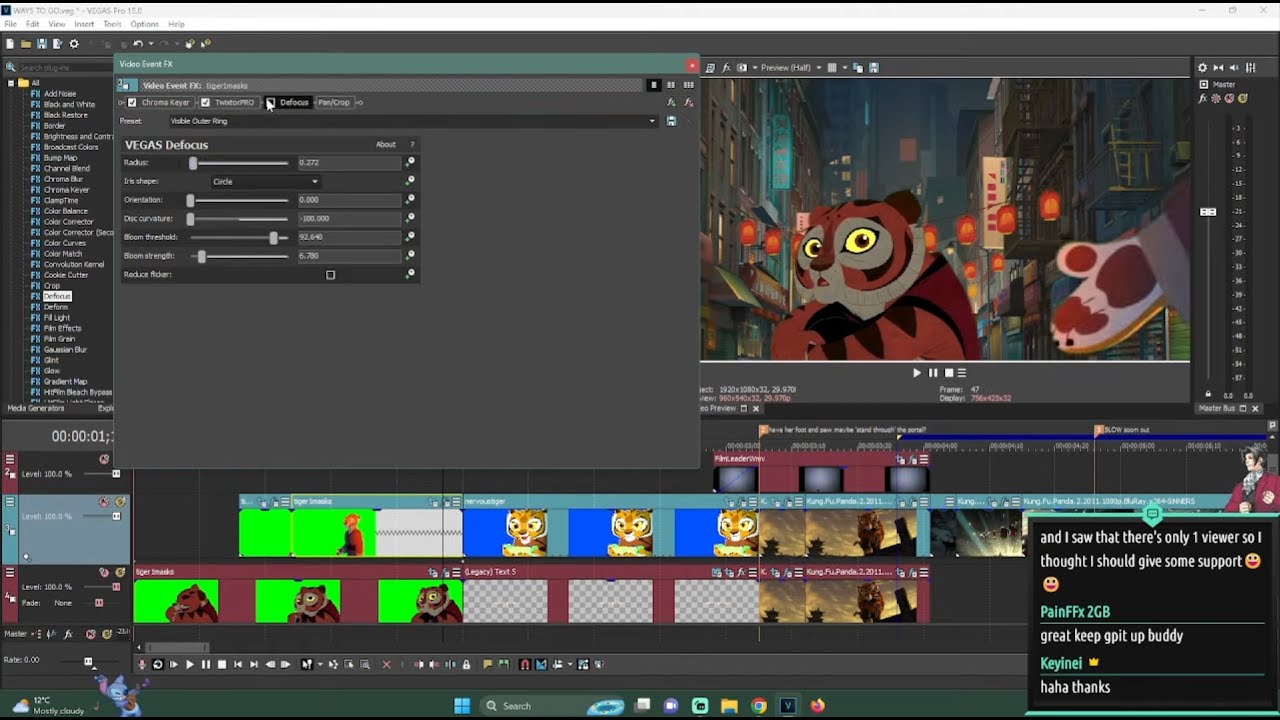
Task: Open the overlays grid dropdown arrow in preview
Action: pos(843,68)
